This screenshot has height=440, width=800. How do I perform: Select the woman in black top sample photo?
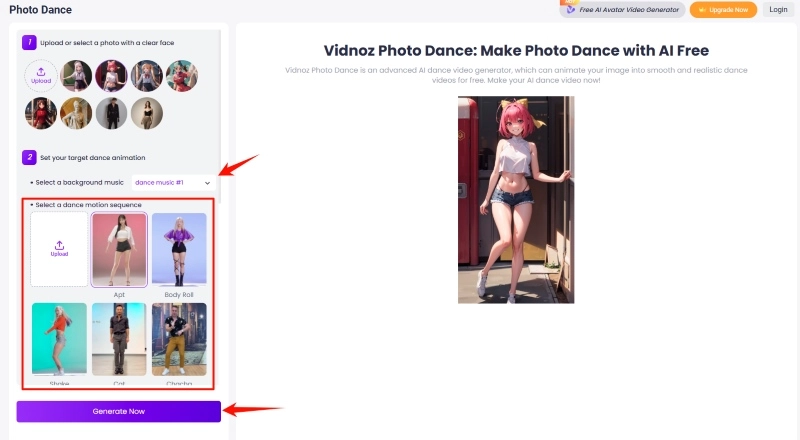[x=146, y=113]
